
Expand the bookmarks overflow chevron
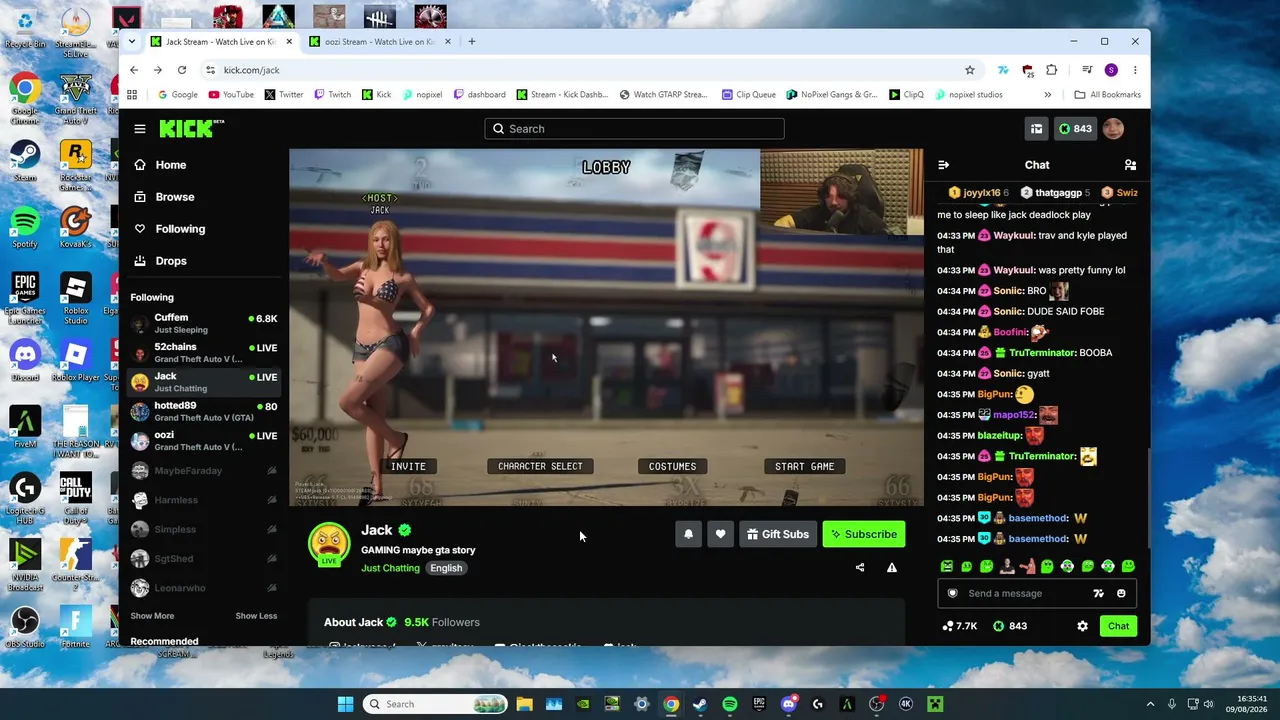(1047, 95)
